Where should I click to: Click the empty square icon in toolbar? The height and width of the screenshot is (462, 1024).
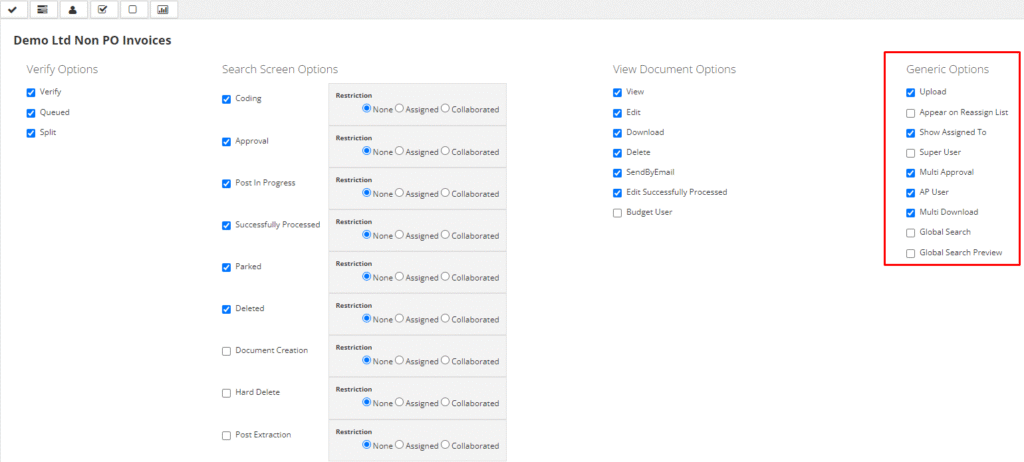point(132,10)
